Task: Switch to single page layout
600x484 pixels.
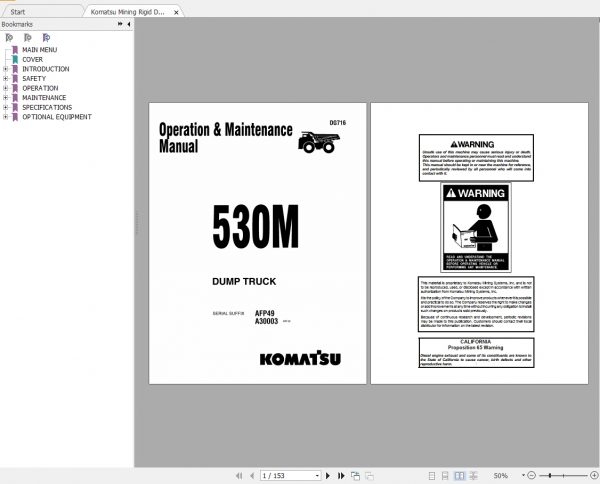Action: [x=432, y=476]
